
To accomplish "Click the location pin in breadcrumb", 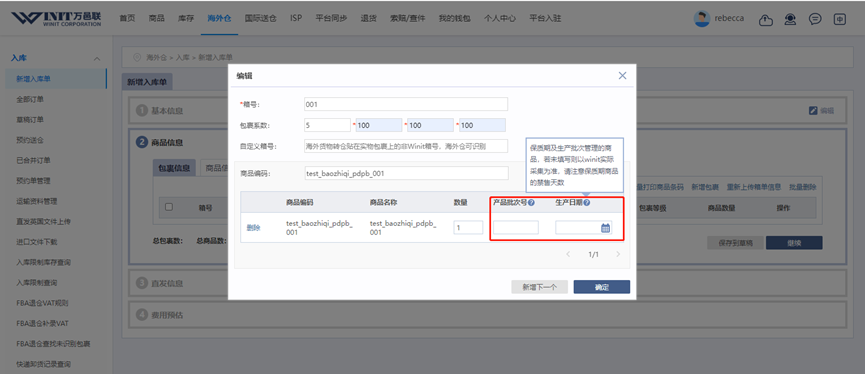I will click(137, 57).
